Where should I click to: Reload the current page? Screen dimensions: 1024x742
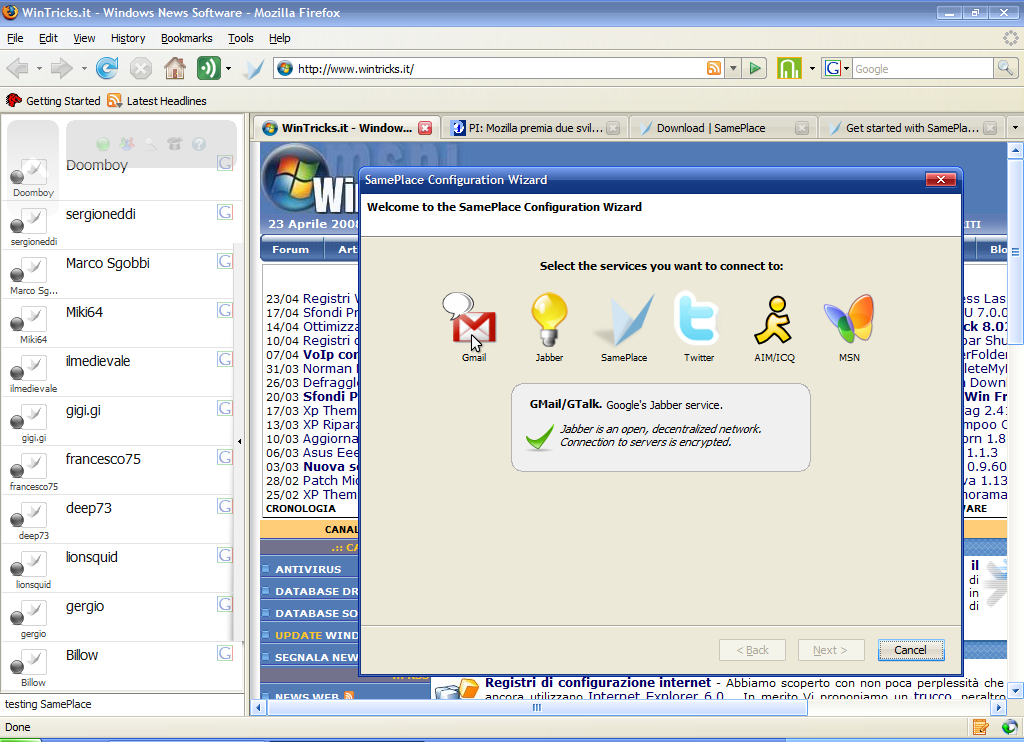pos(106,68)
